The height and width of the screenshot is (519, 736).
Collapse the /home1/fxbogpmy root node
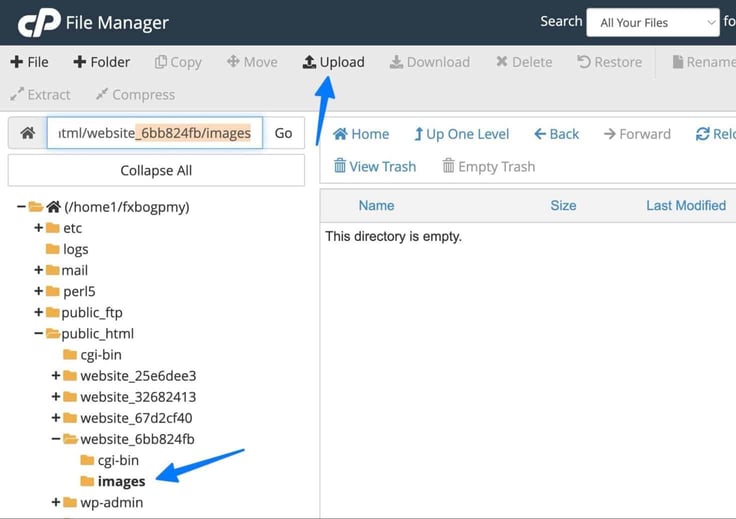click(21, 206)
